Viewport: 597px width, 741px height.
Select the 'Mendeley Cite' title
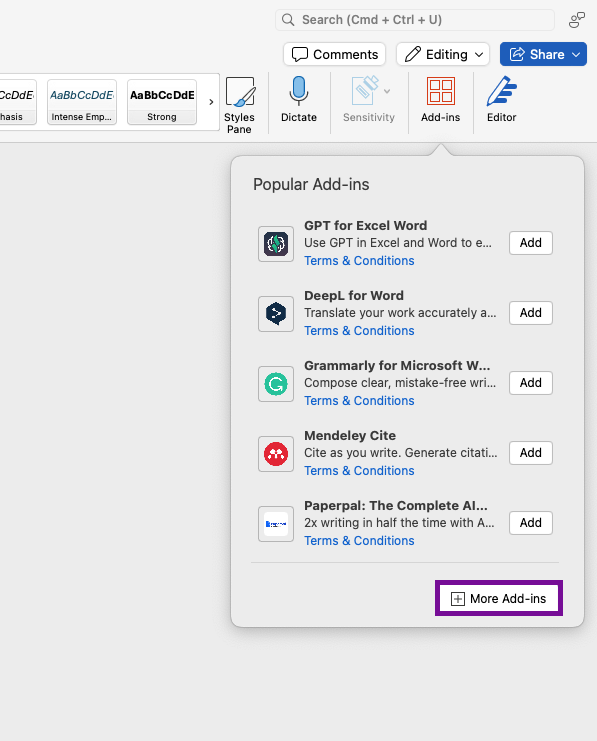(350, 435)
